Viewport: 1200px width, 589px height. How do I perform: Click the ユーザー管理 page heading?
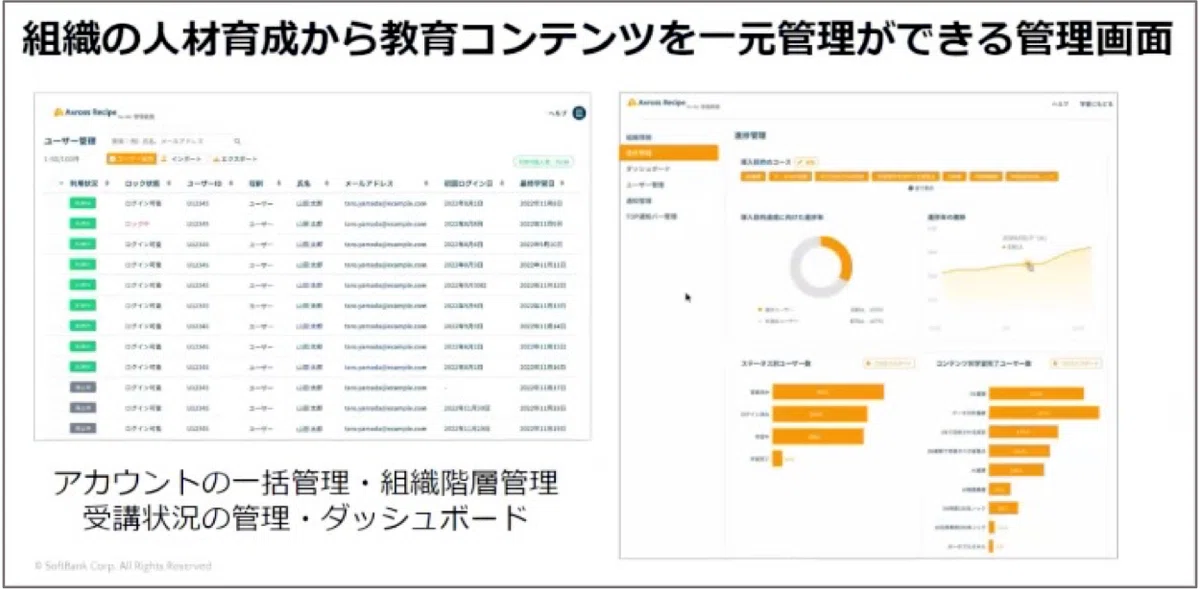click(70, 141)
